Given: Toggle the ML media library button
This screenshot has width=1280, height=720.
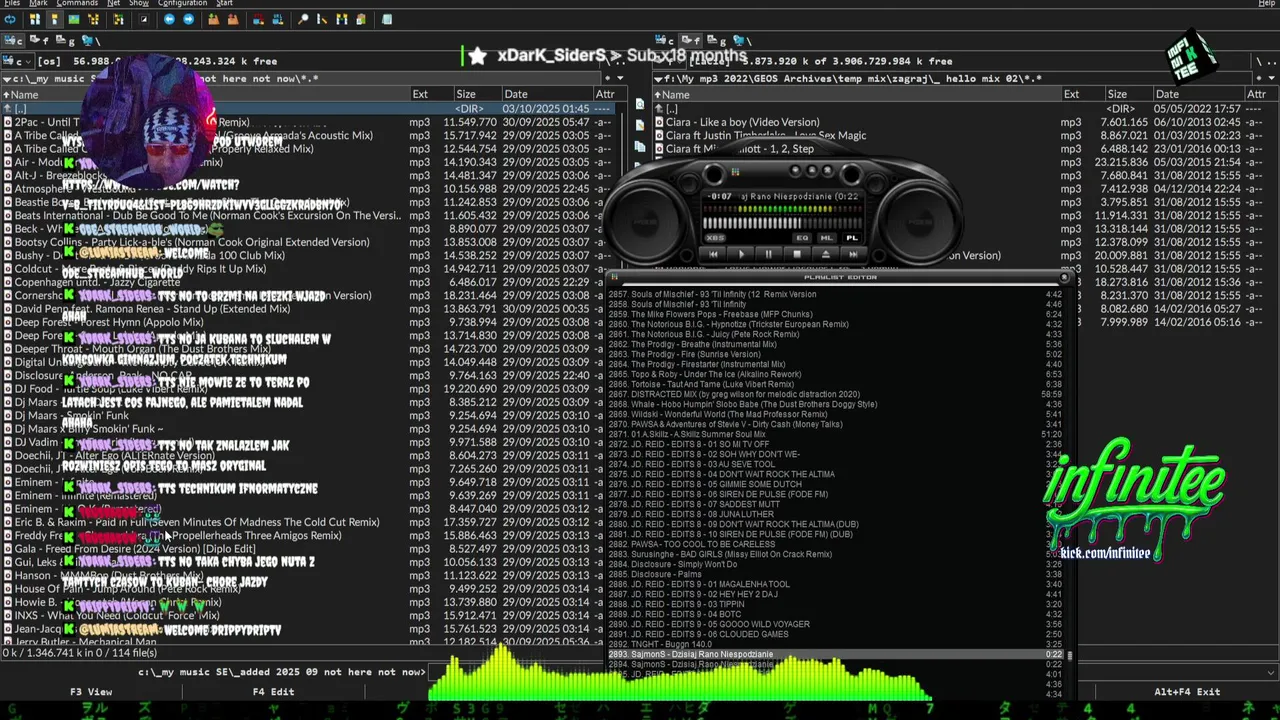Looking at the screenshot, I should (x=827, y=237).
